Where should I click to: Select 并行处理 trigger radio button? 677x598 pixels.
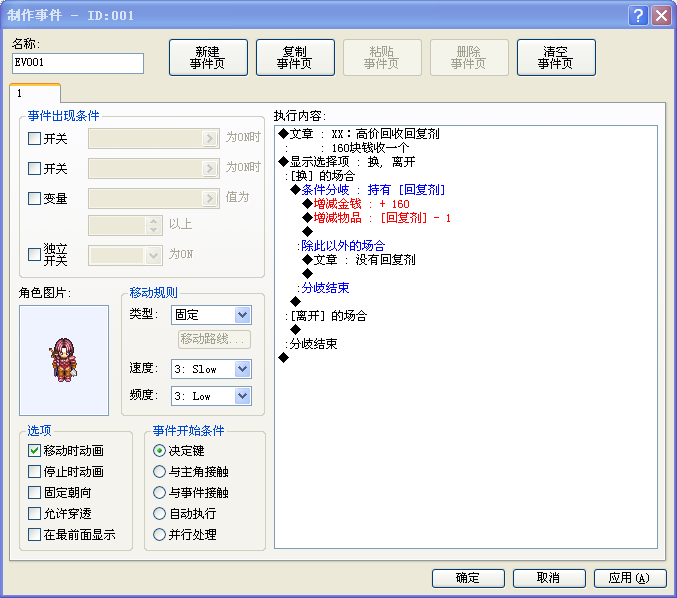coord(159,535)
